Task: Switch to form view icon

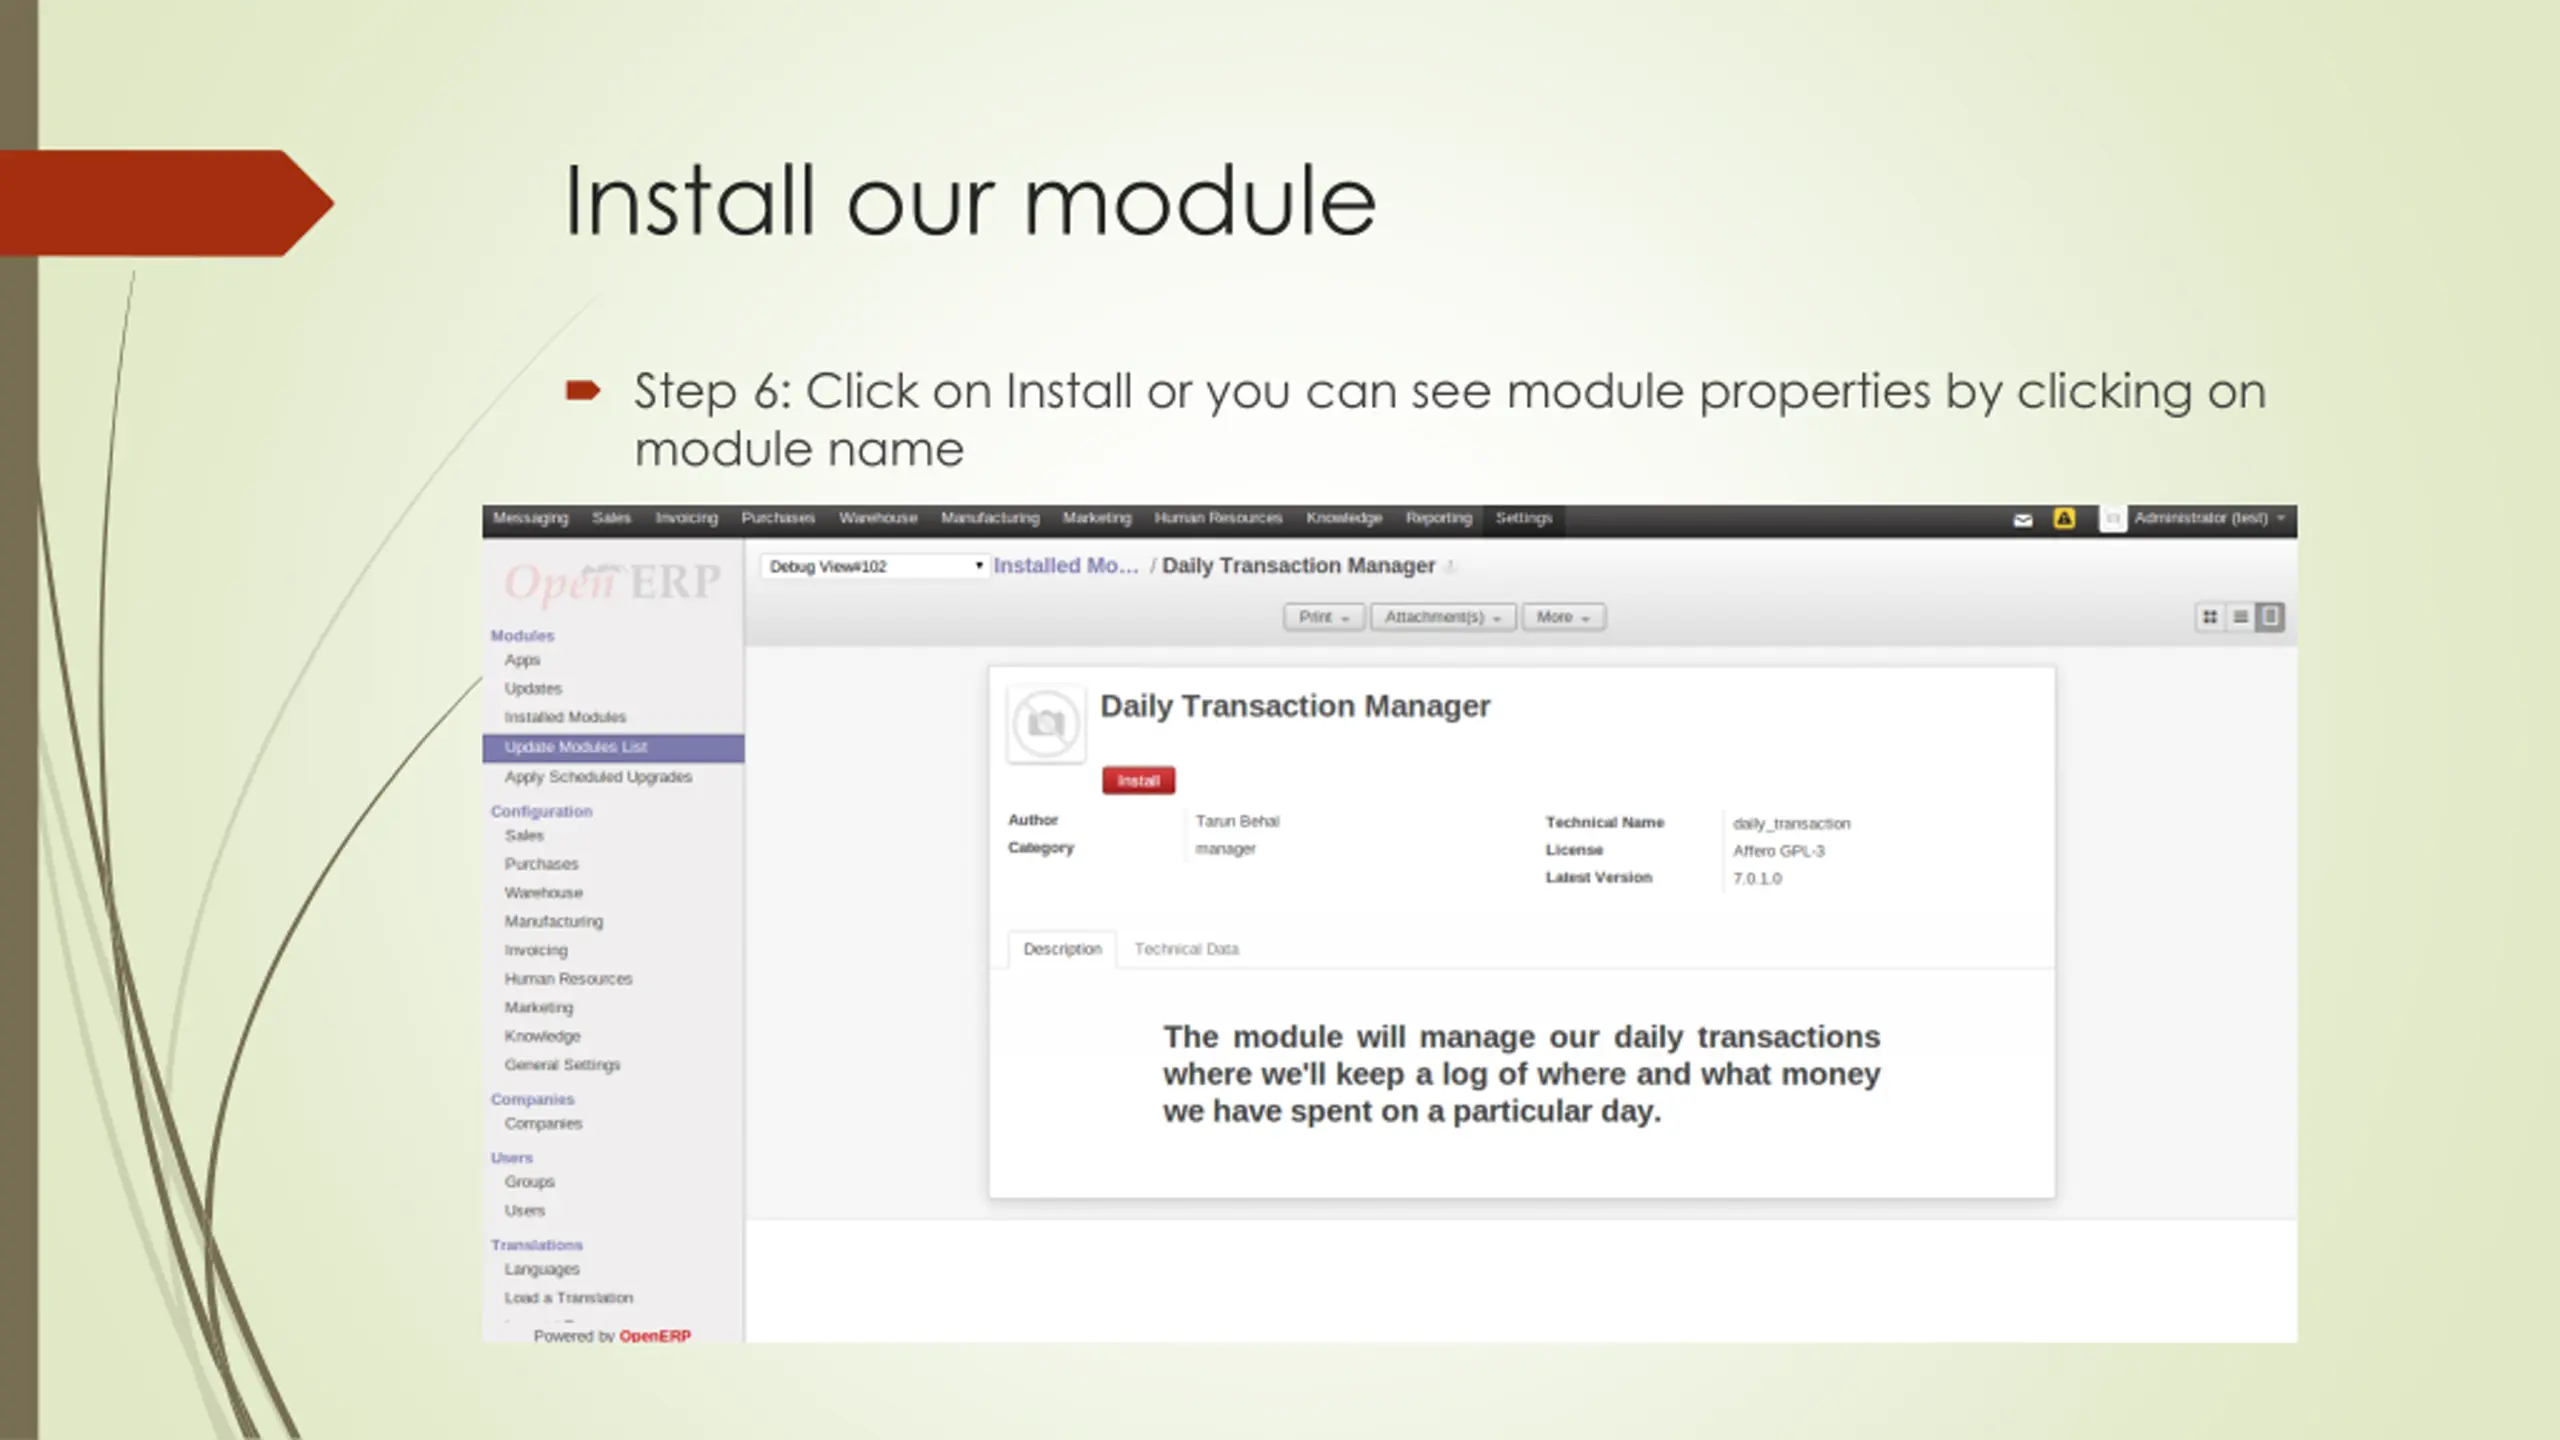Action: point(2270,617)
